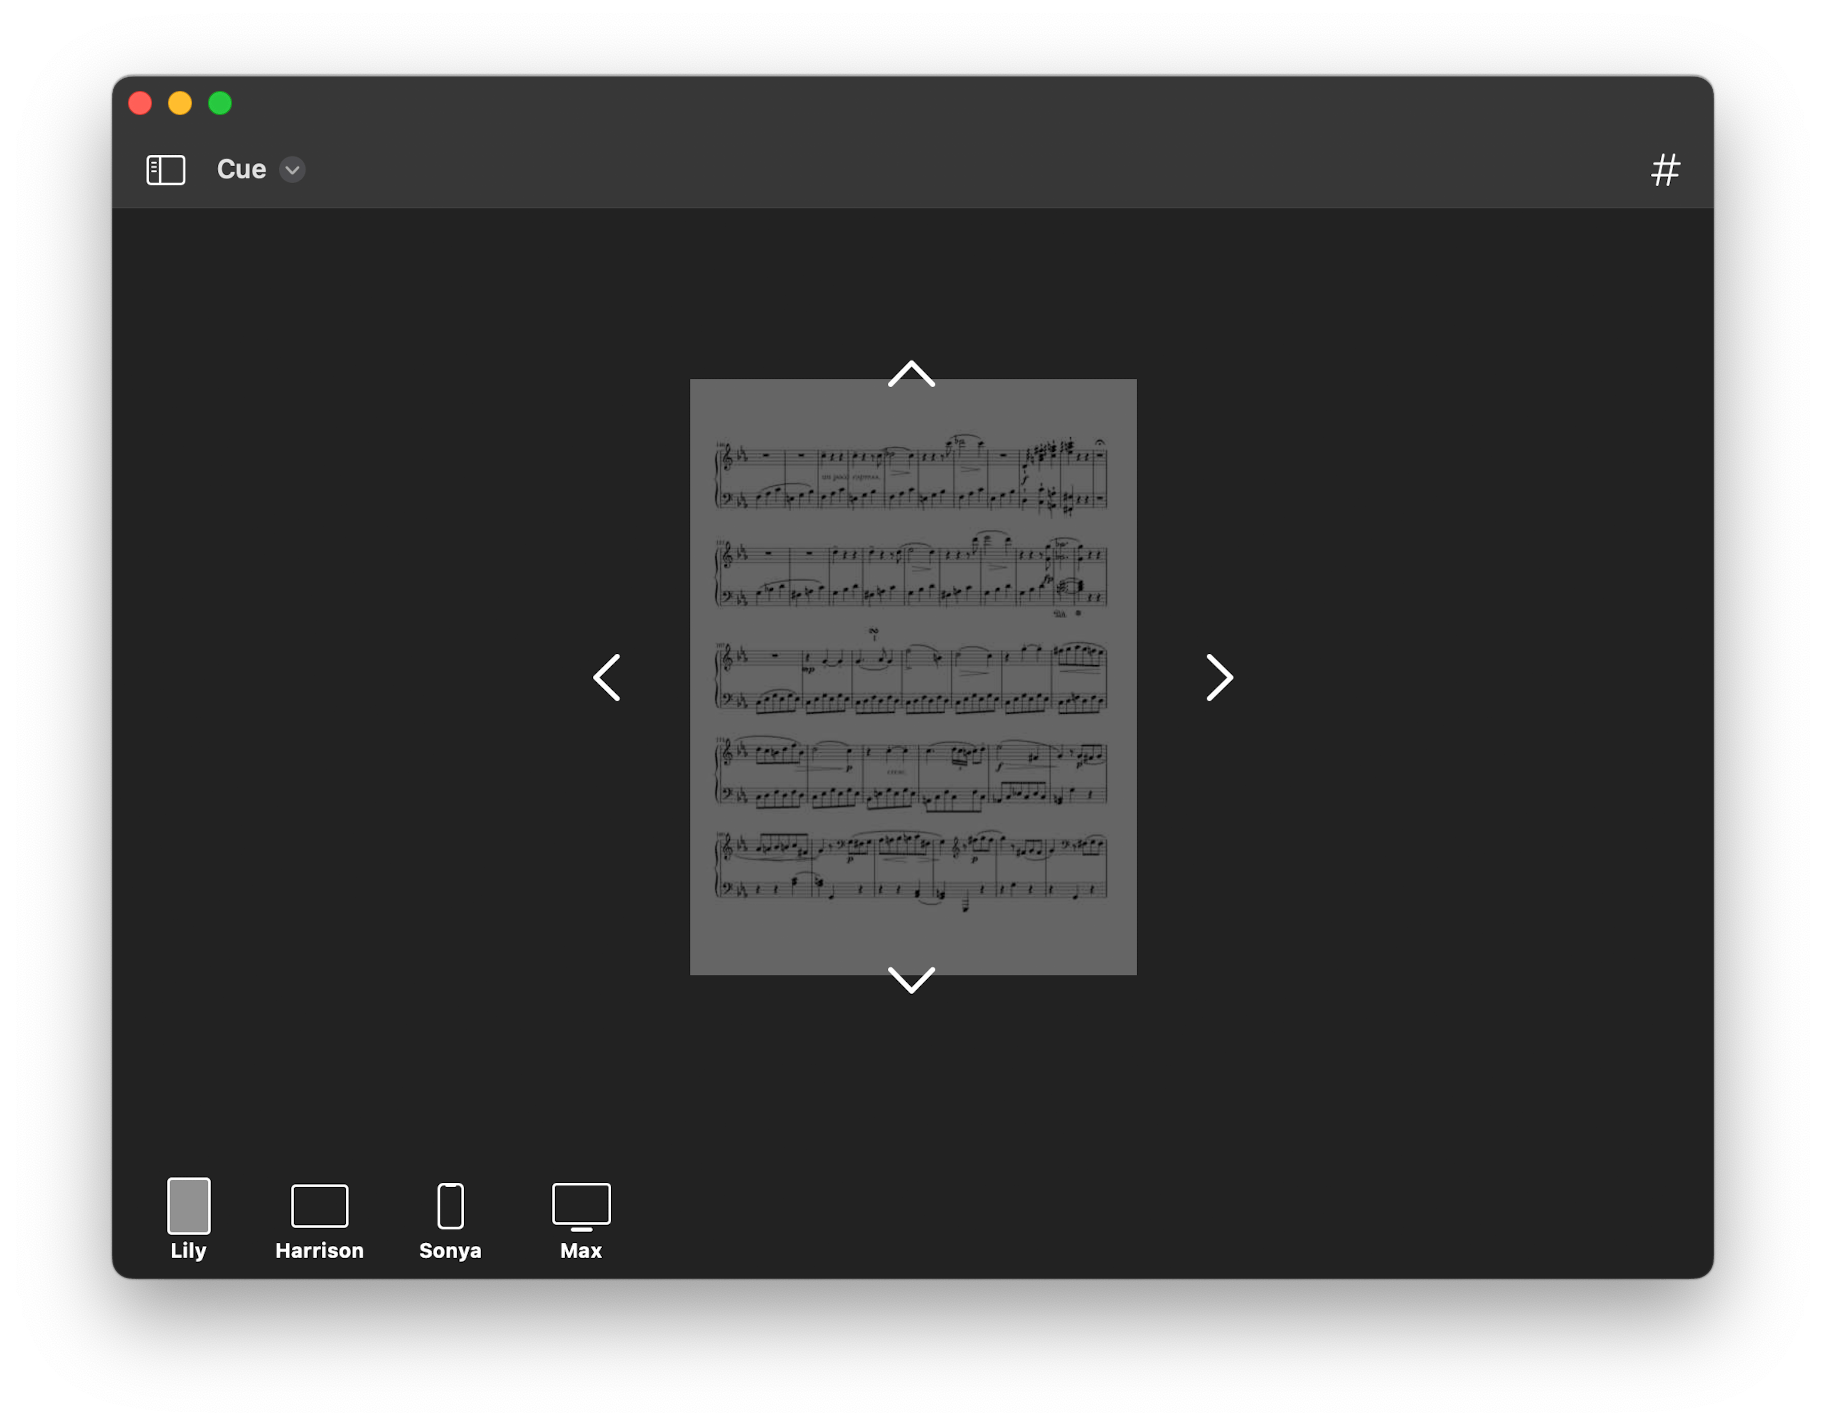Toggle the sidebar panel
Image resolution: width=1826 pixels, height=1426 pixels.
(x=166, y=170)
